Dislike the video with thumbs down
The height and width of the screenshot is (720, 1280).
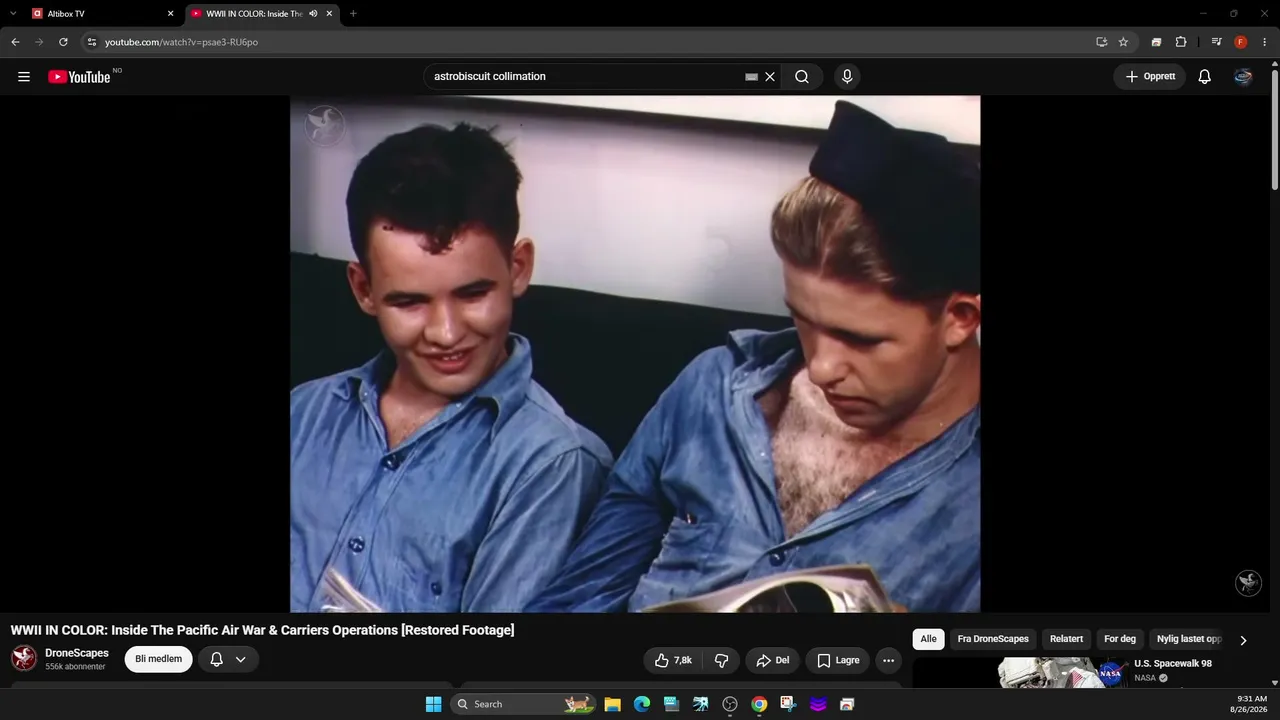(x=721, y=660)
